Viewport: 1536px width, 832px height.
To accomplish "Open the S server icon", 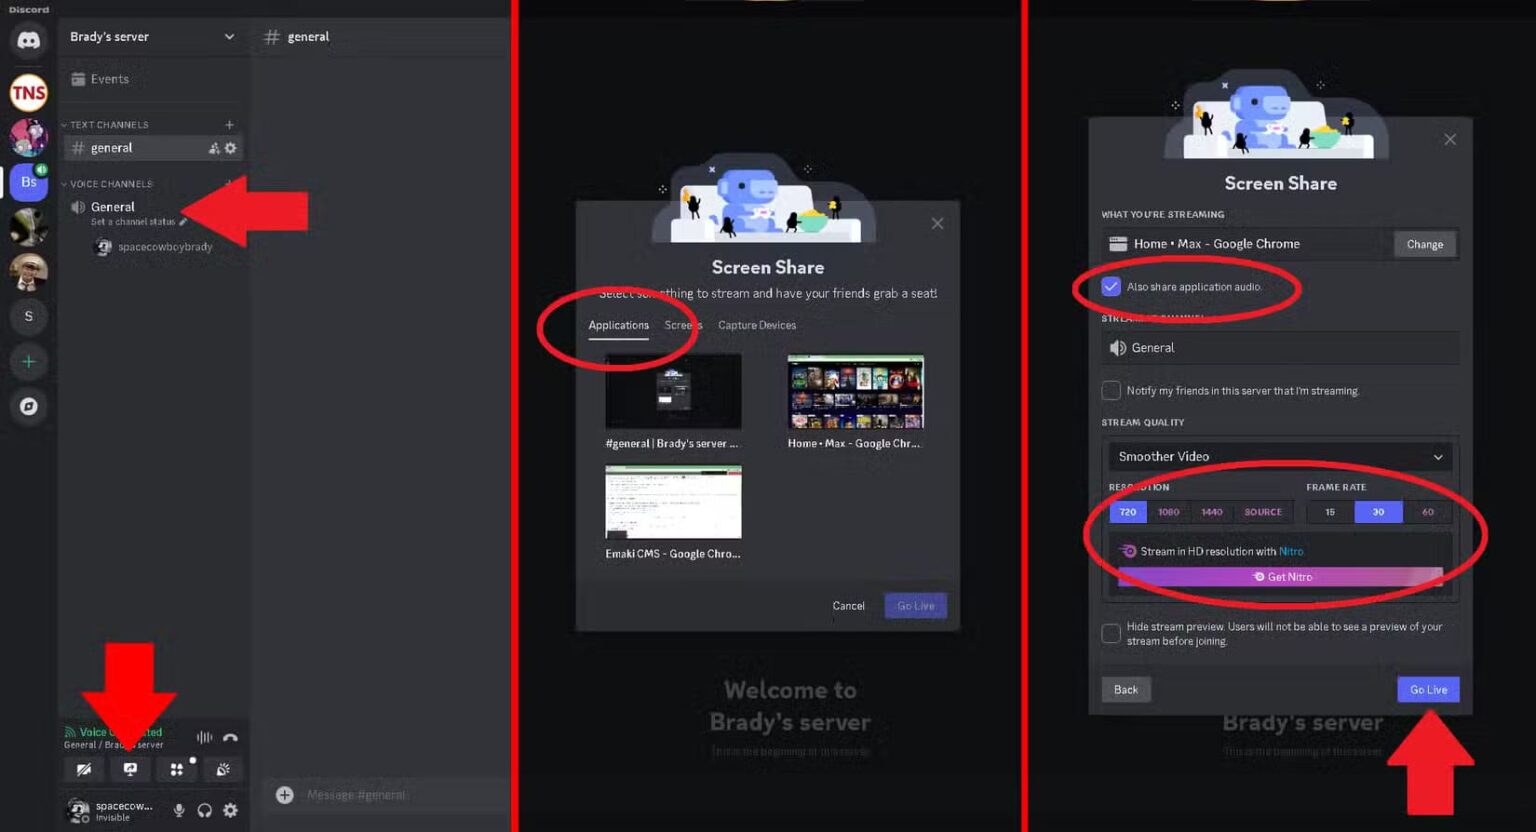I will tap(29, 316).
